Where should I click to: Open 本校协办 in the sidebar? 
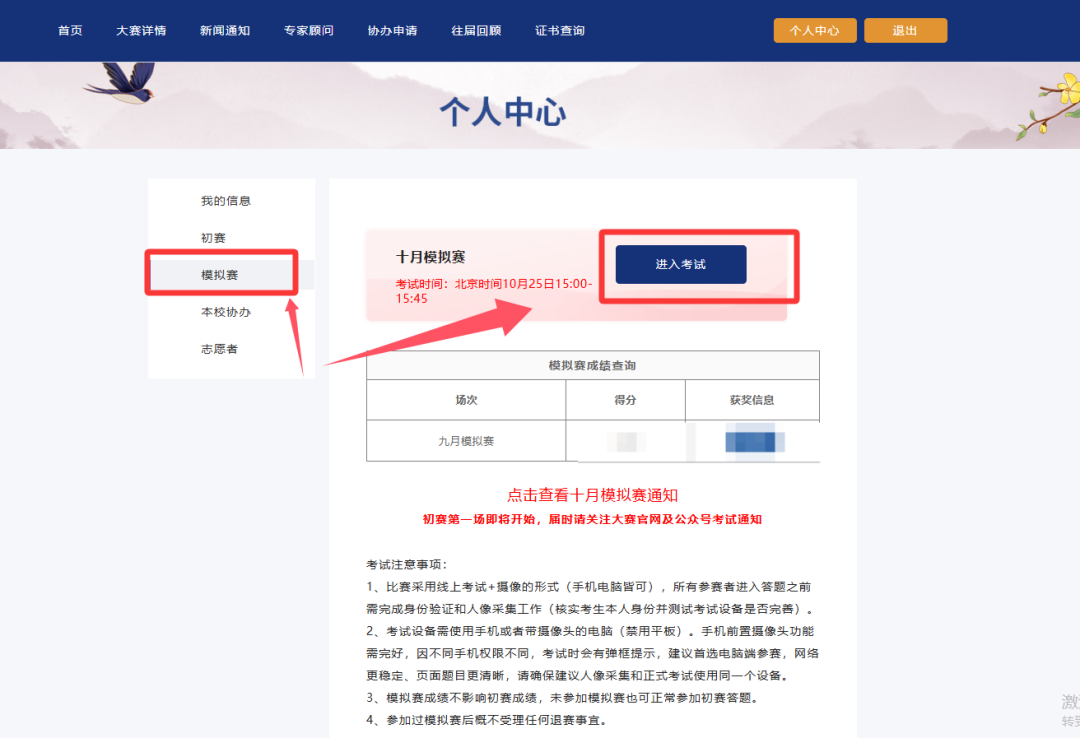(x=226, y=312)
